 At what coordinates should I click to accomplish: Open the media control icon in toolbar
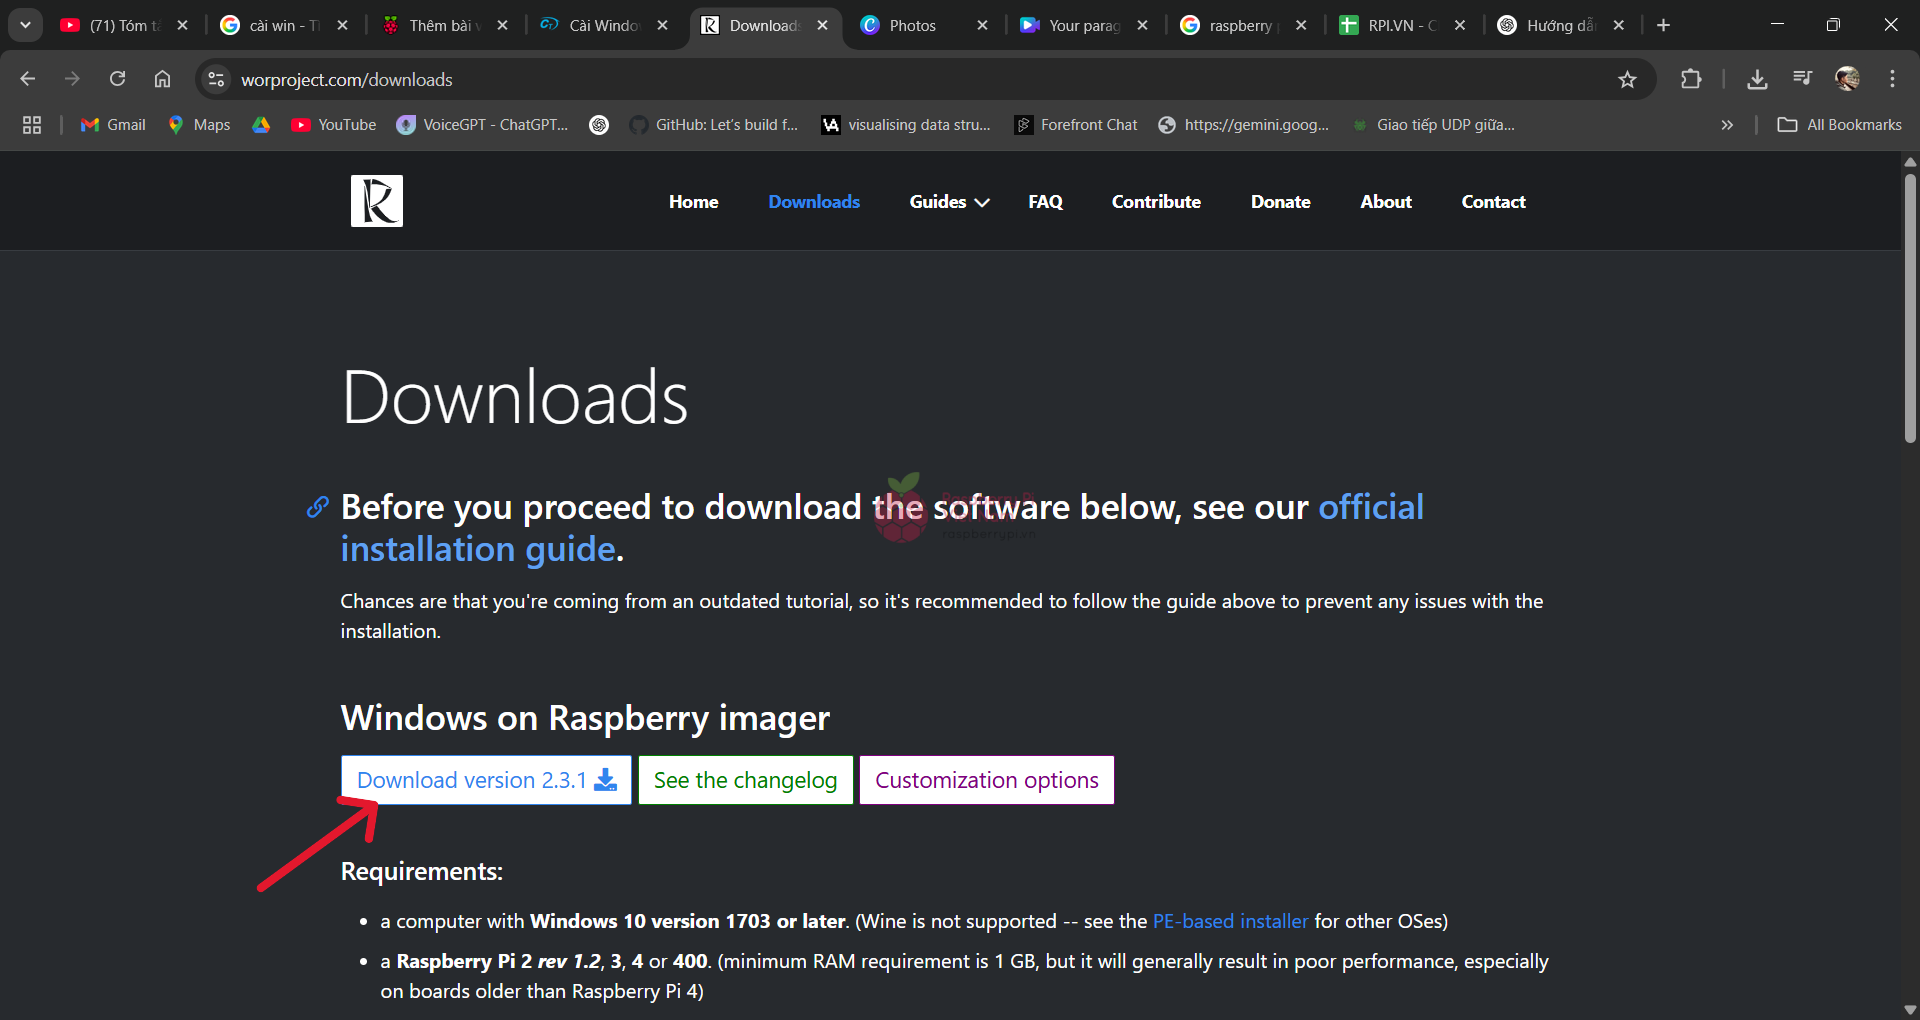pos(1802,80)
